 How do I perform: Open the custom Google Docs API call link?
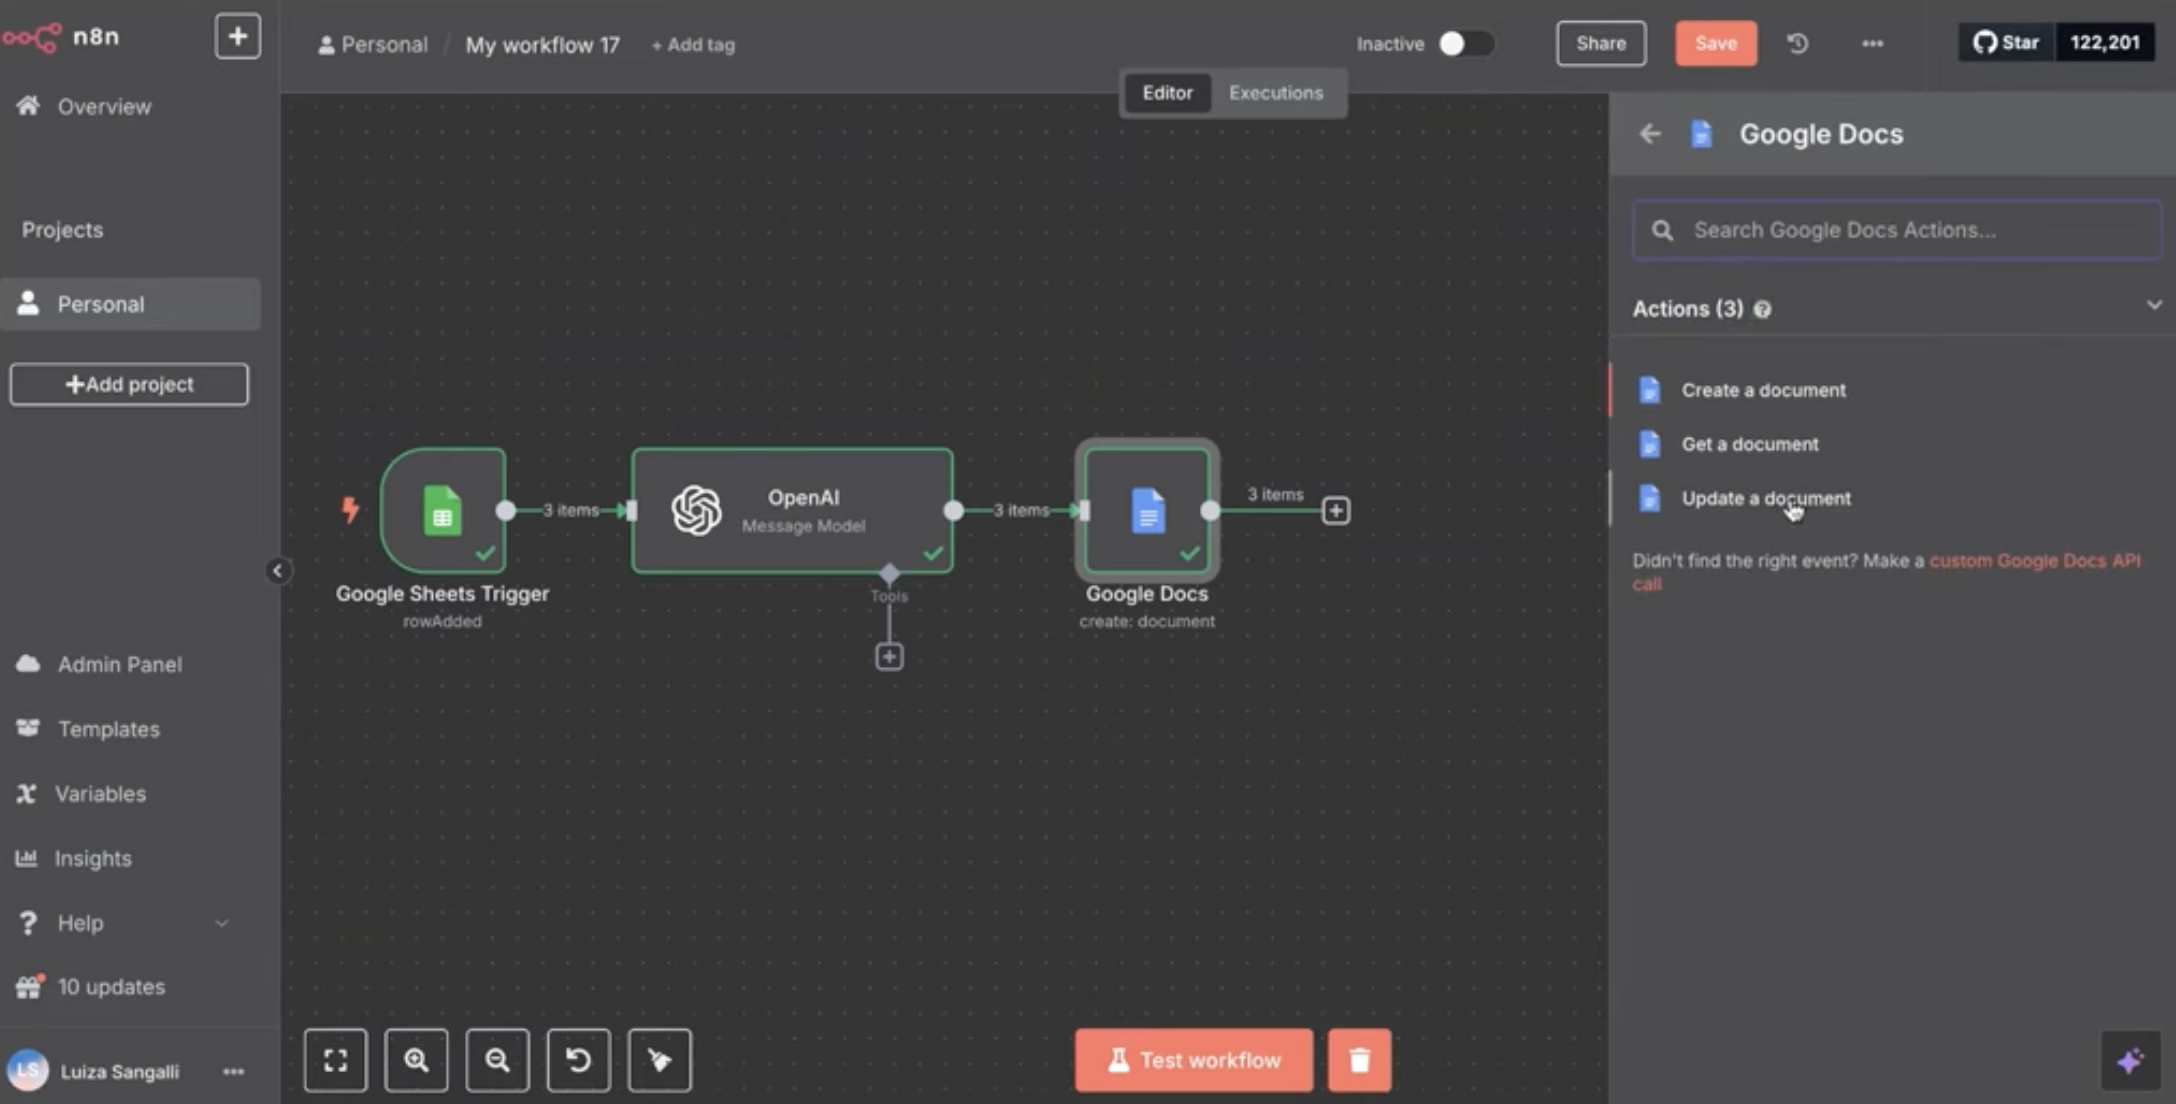click(2033, 561)
